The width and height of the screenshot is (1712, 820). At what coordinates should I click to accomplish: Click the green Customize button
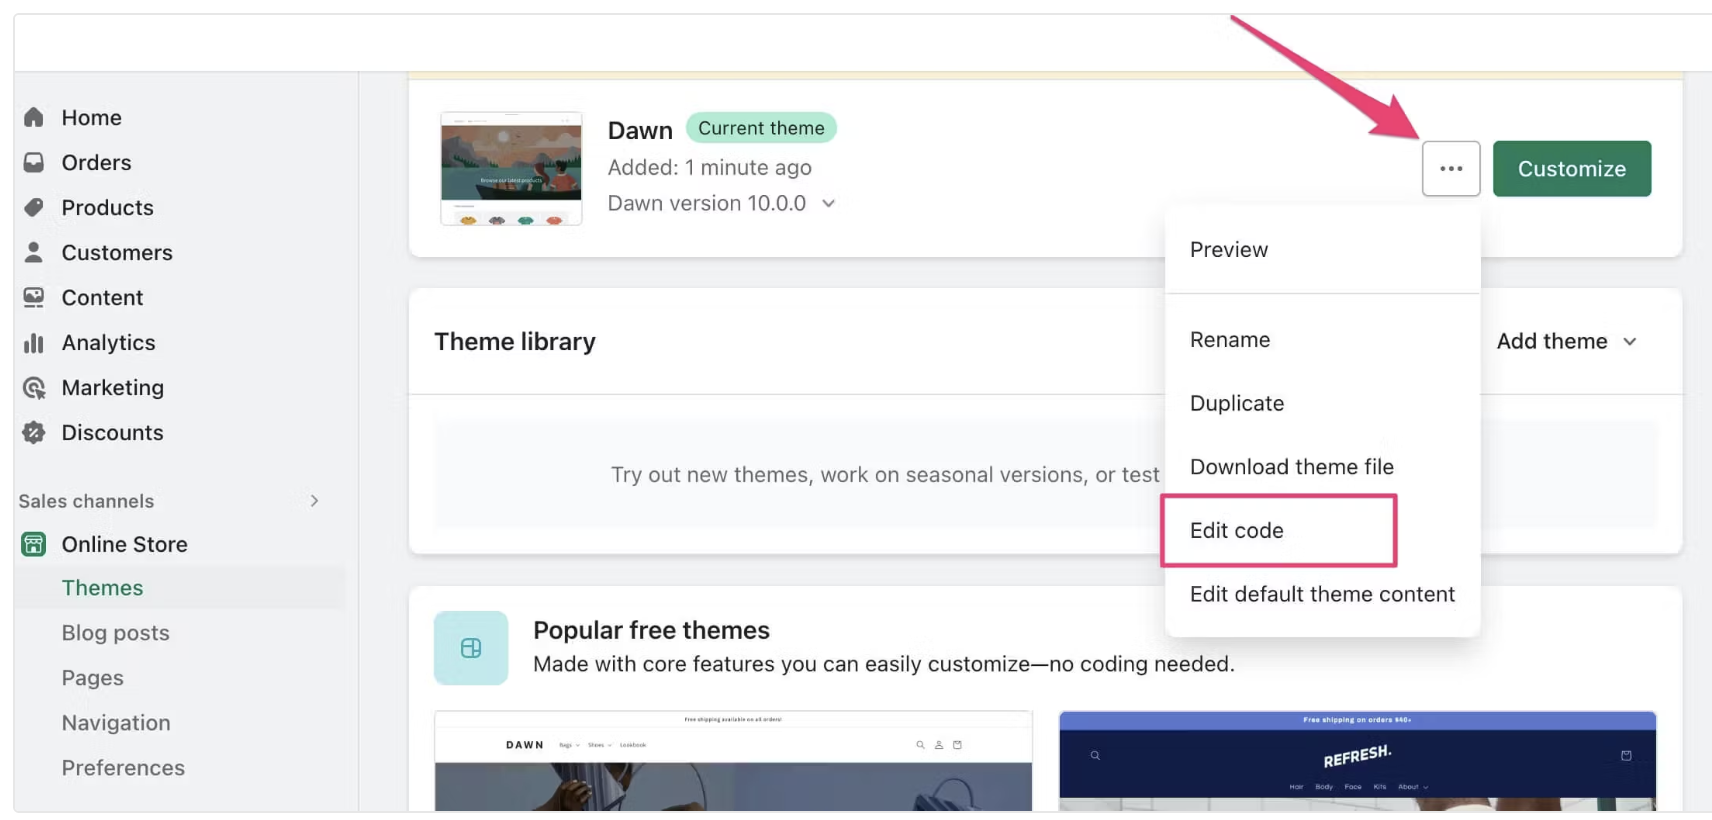click(x=1572, y=169)
